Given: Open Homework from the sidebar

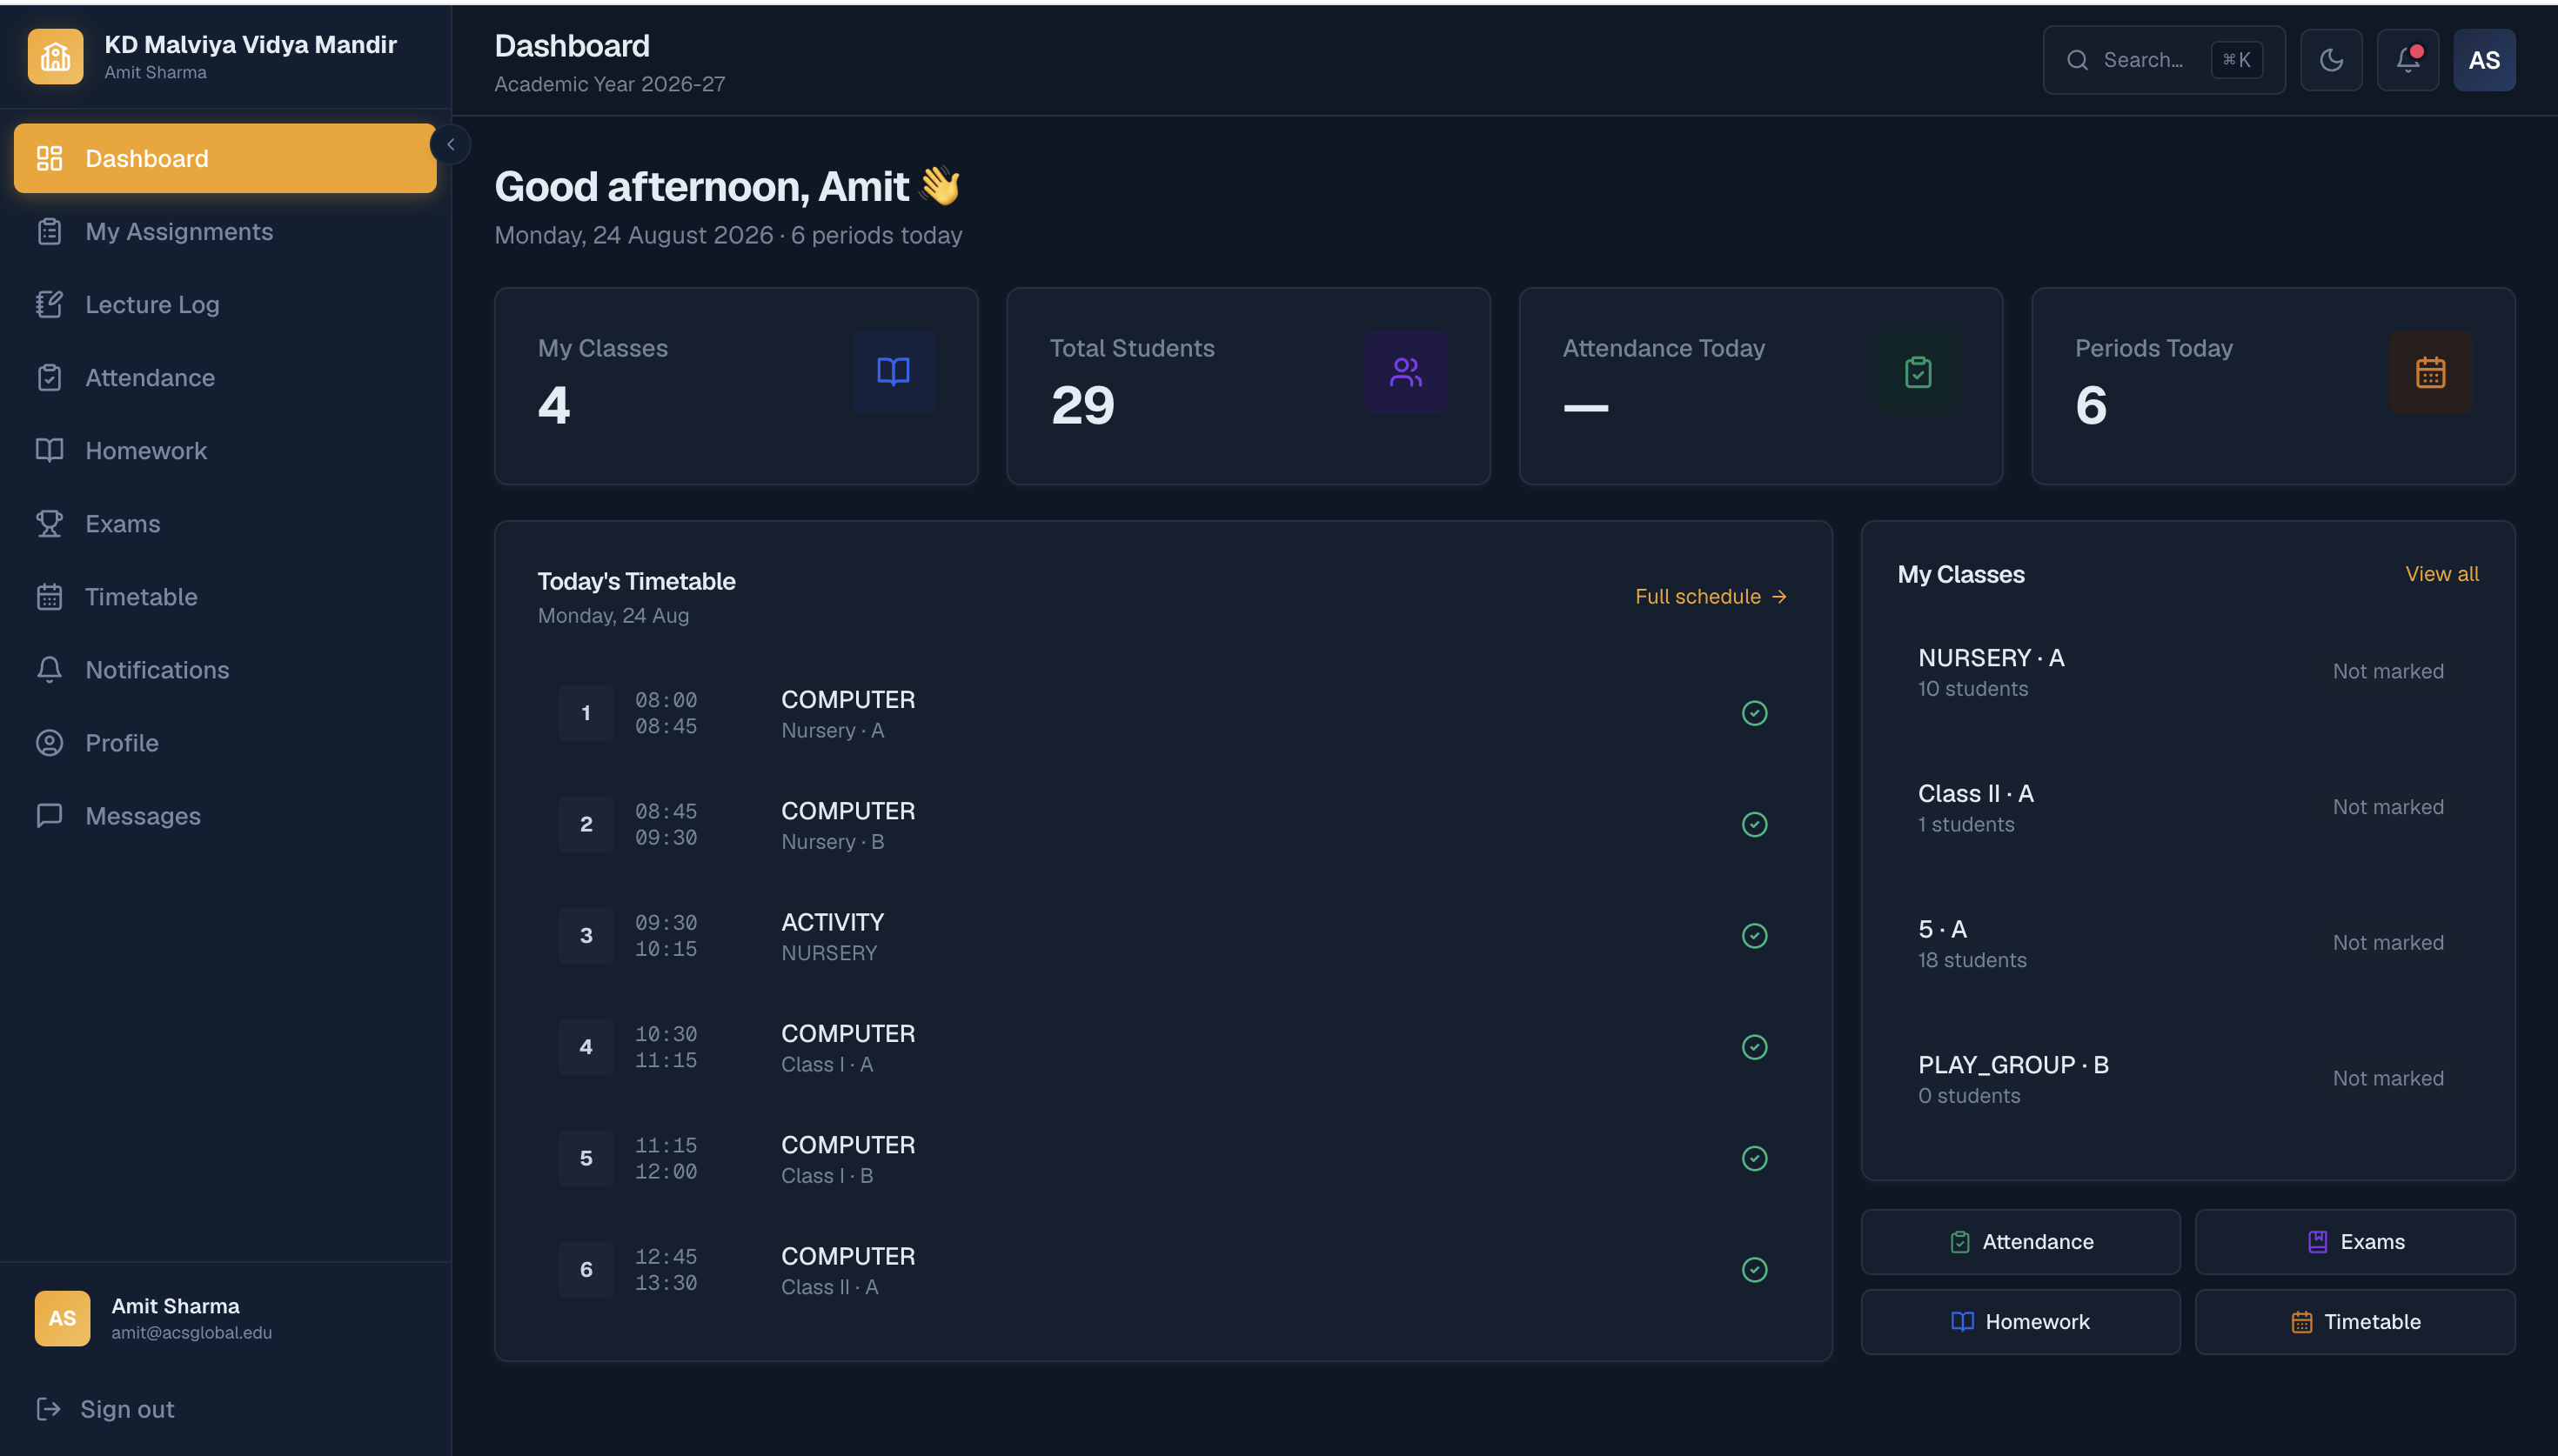Looking at the screenshot, I should [225, 450].
